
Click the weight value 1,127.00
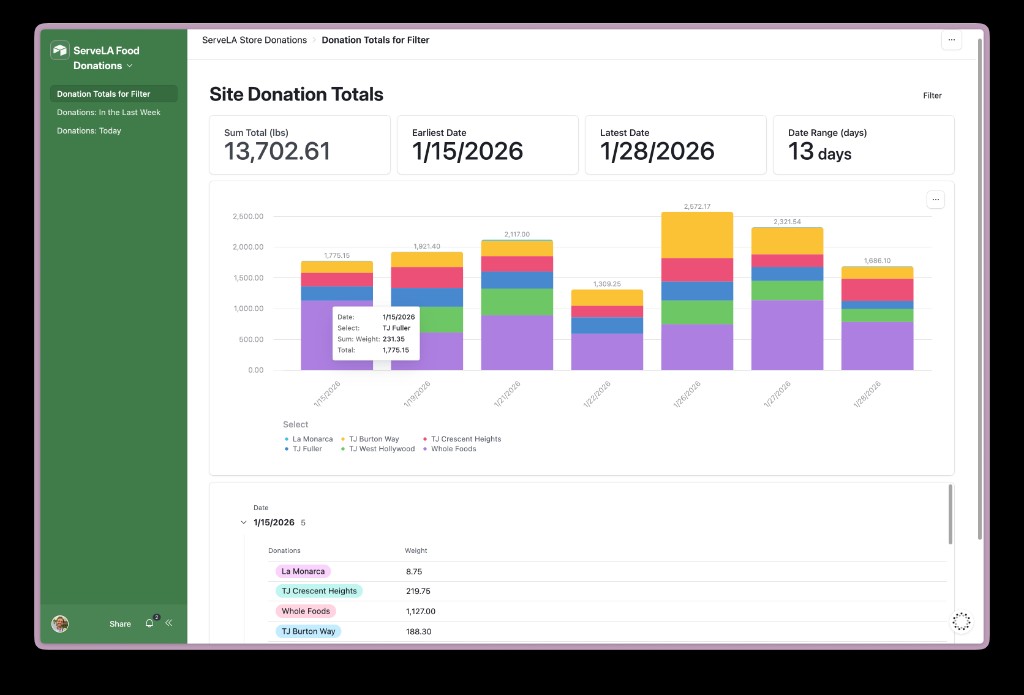[421, 611]
